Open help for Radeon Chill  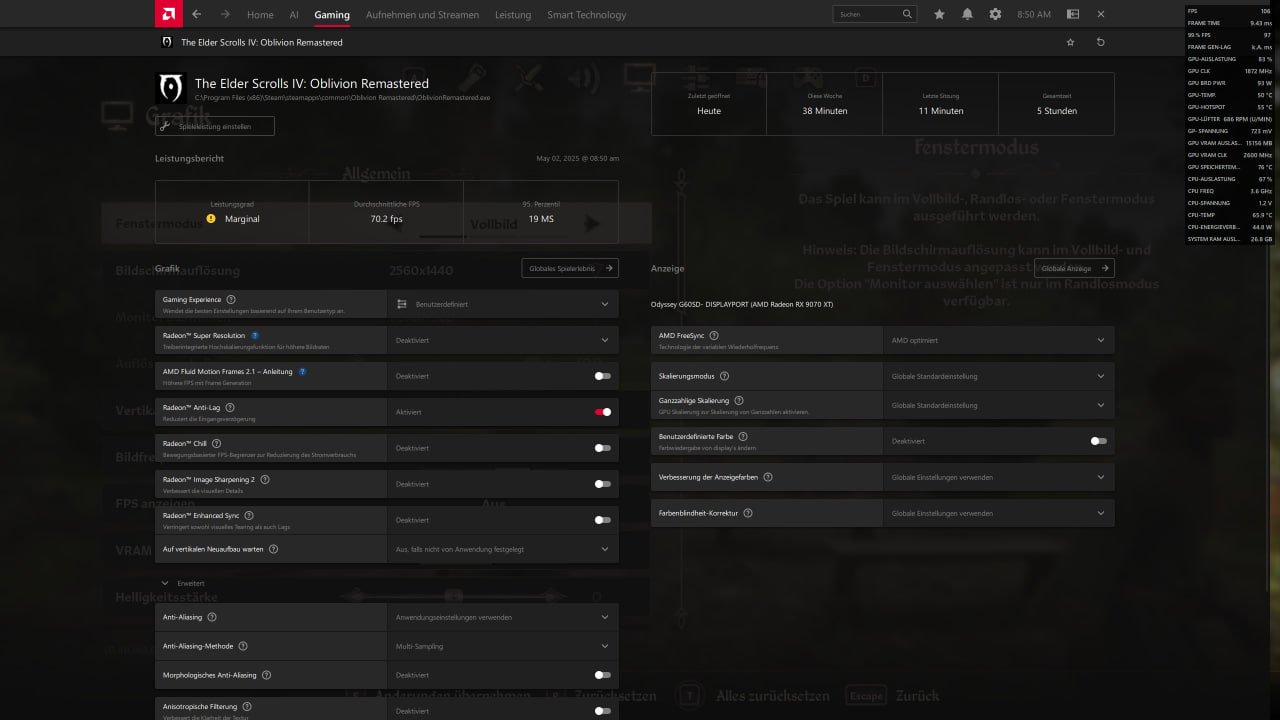click(216, 443)
